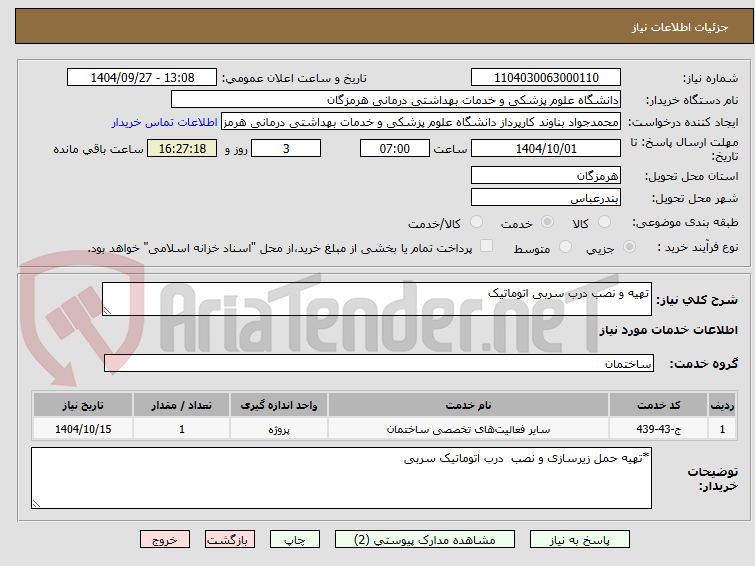
Task: Click the resize handle of شرح کلی نیاز box
Action: tap(107, 311)
